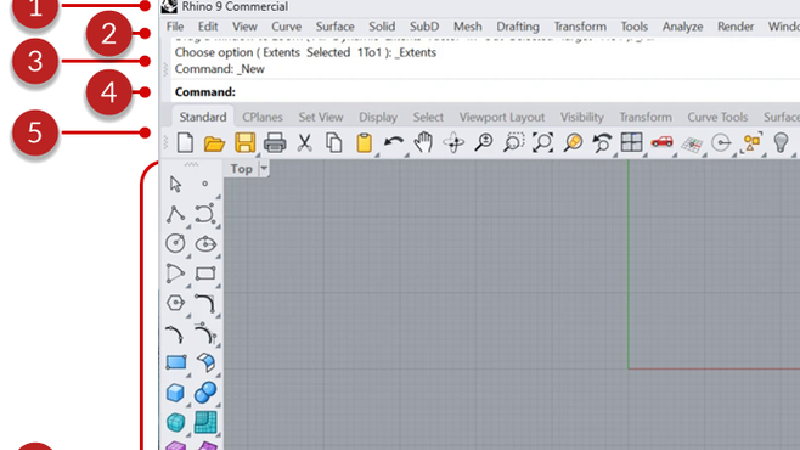800x450 pixels.
Task: Open the Transform menu in menu bar
Action: (x=580, y=27)
